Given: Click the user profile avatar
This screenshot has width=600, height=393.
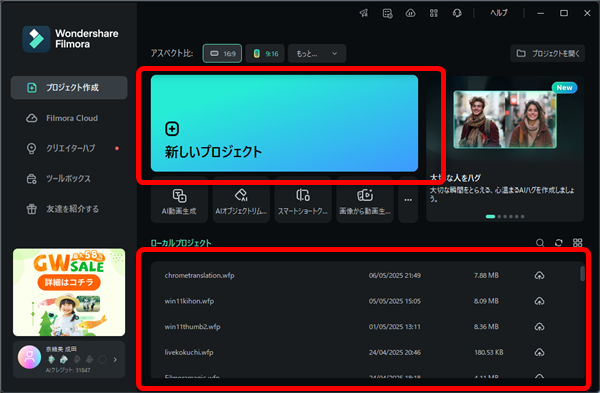Looking at the screenshot, I should pos(29,357).
